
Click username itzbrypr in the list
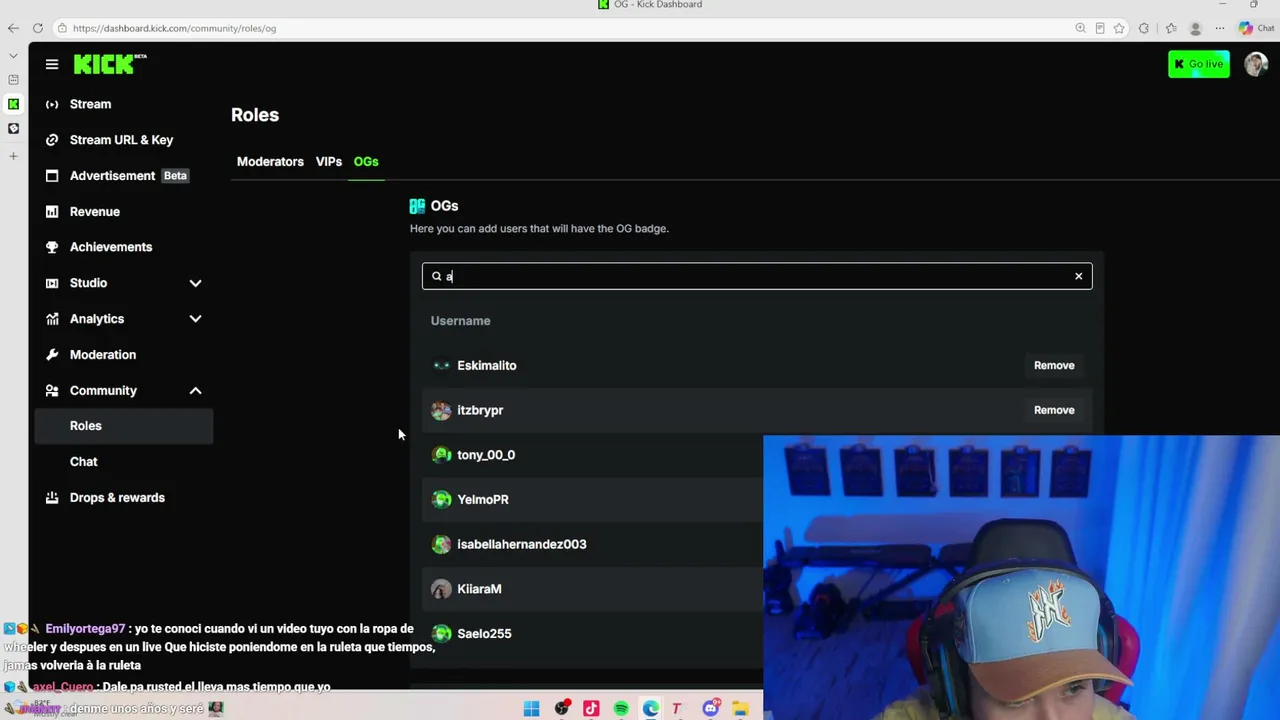click(x=480, y=410)
